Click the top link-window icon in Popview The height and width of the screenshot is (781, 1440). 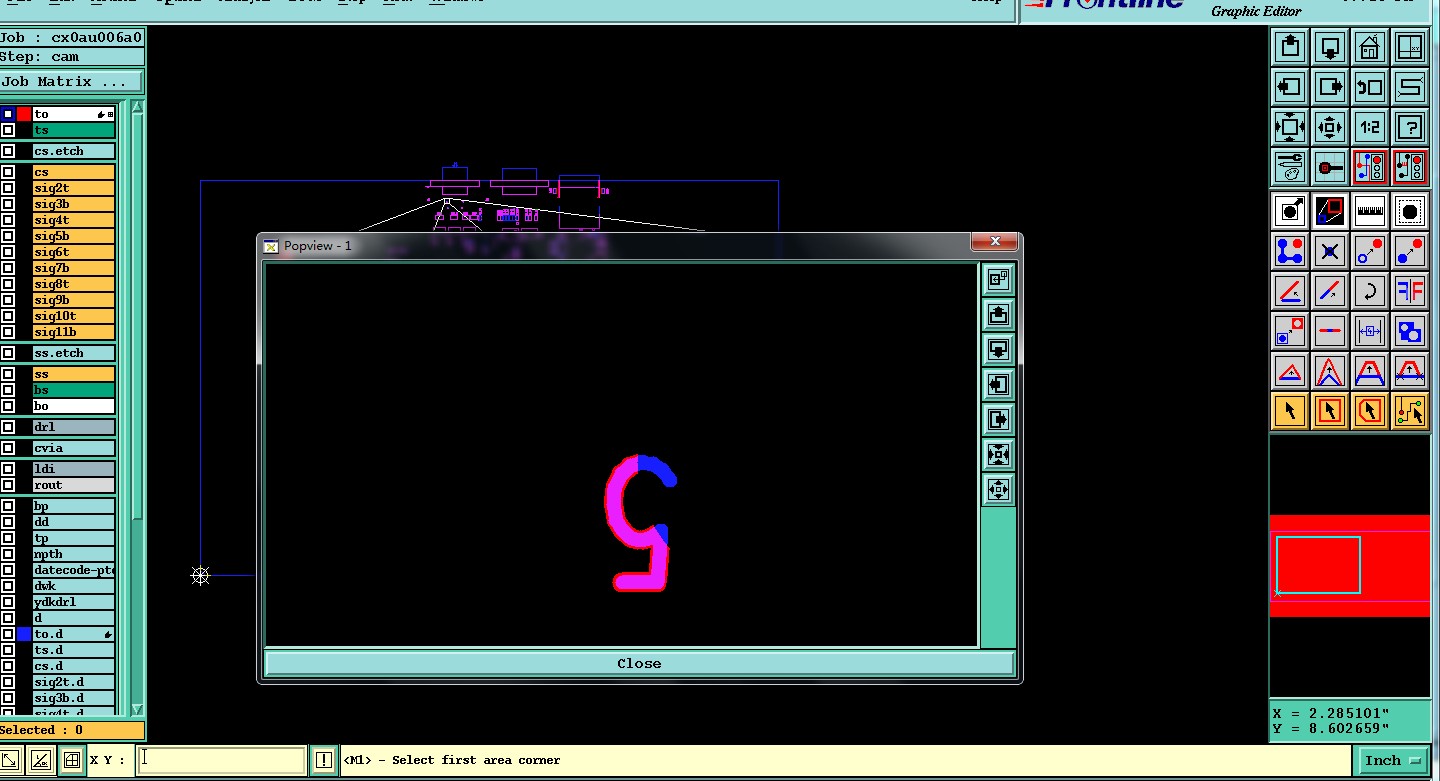coord(998,280)
